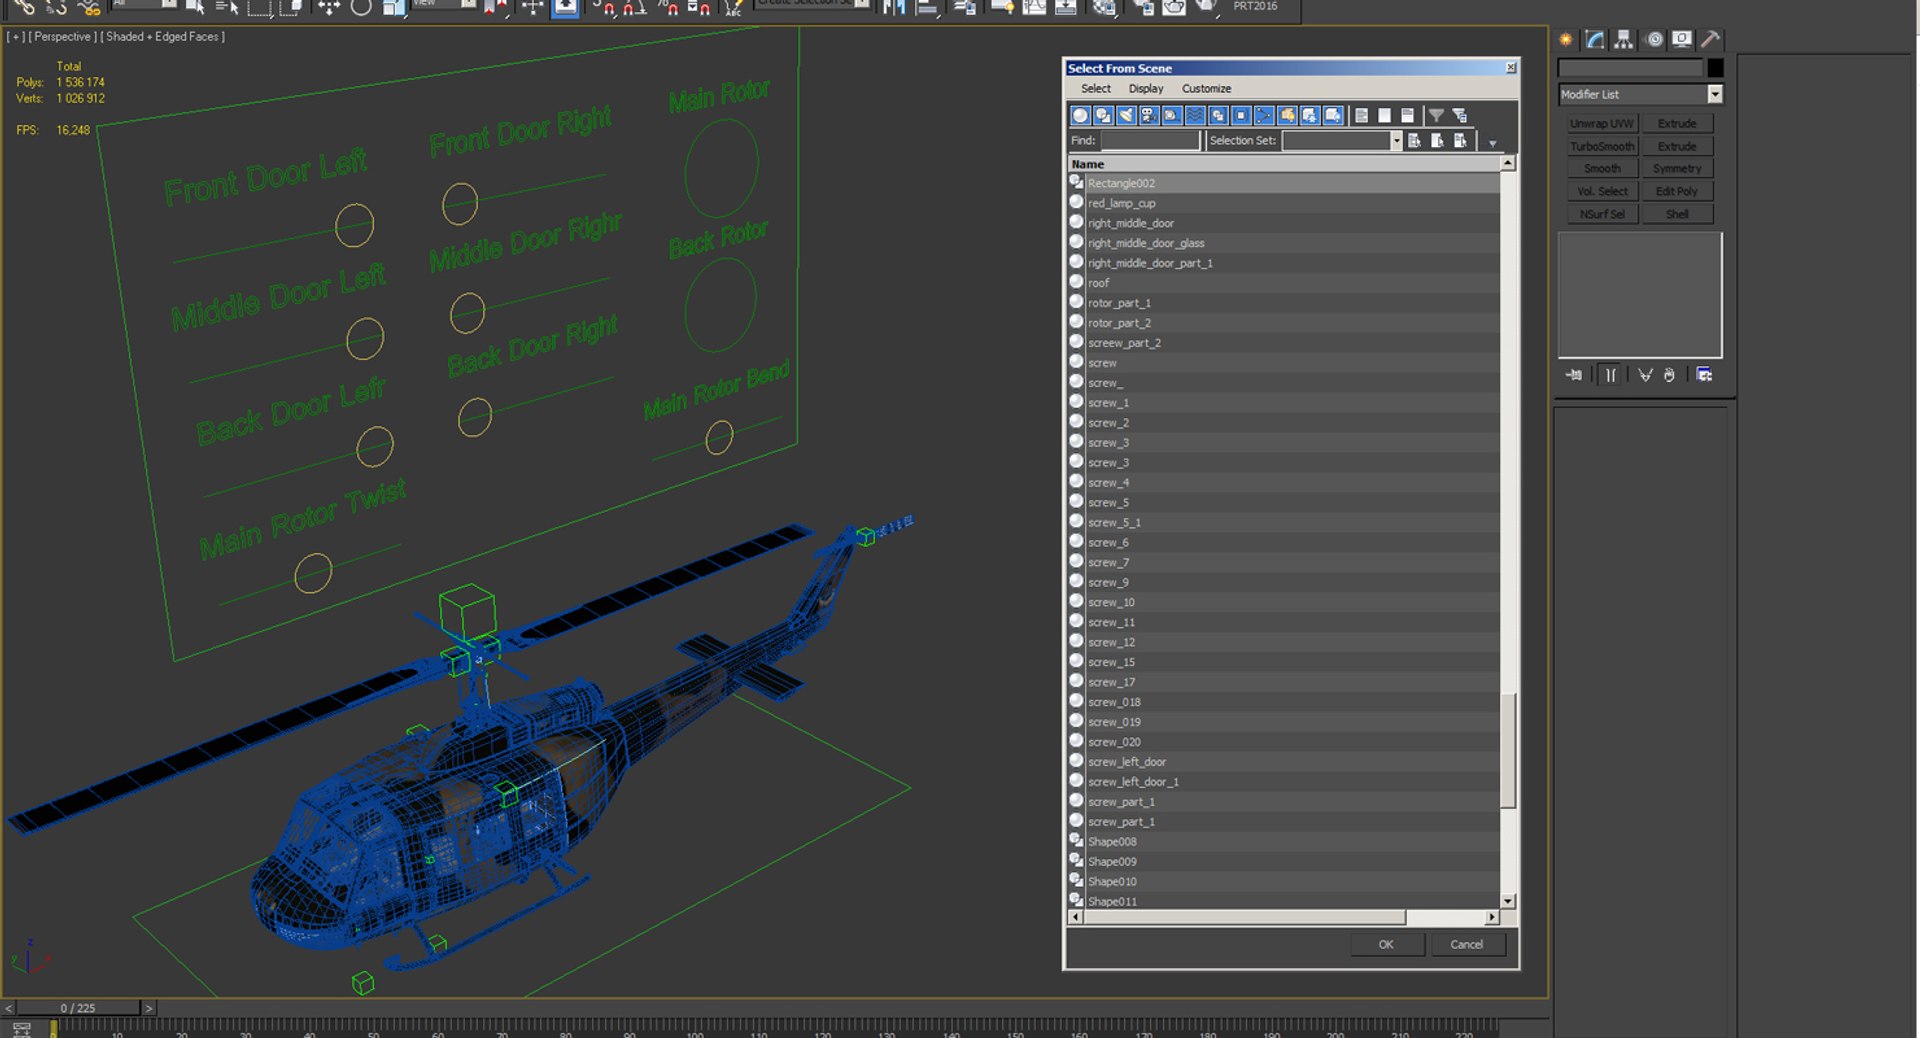Image resolution: width=1920 pixels, height=1038 pixels.
Task: Click the Unwrap UVW modifier button
Action: tap(1602, 123)
